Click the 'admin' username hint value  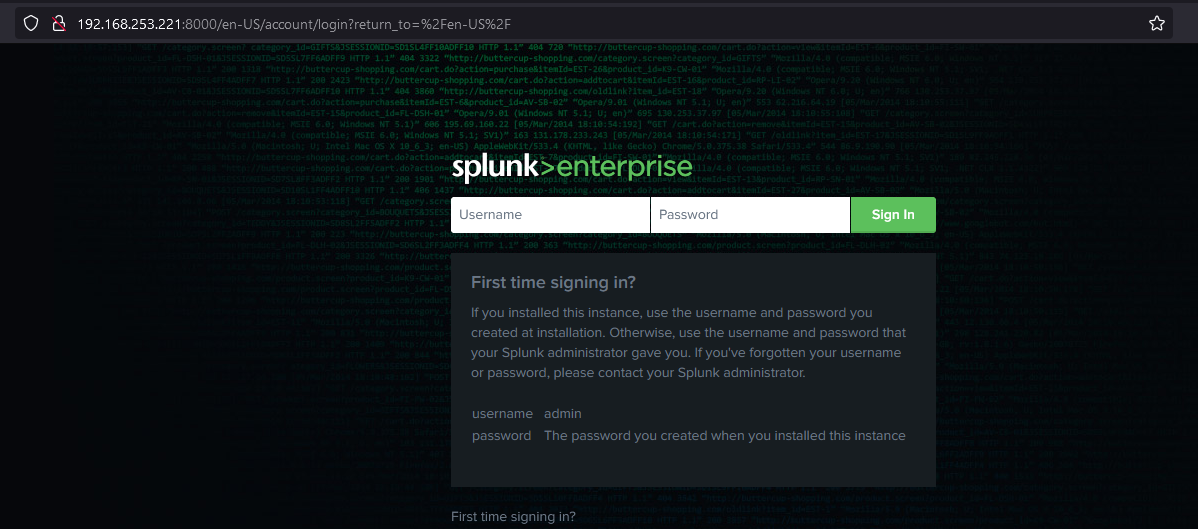563,414
